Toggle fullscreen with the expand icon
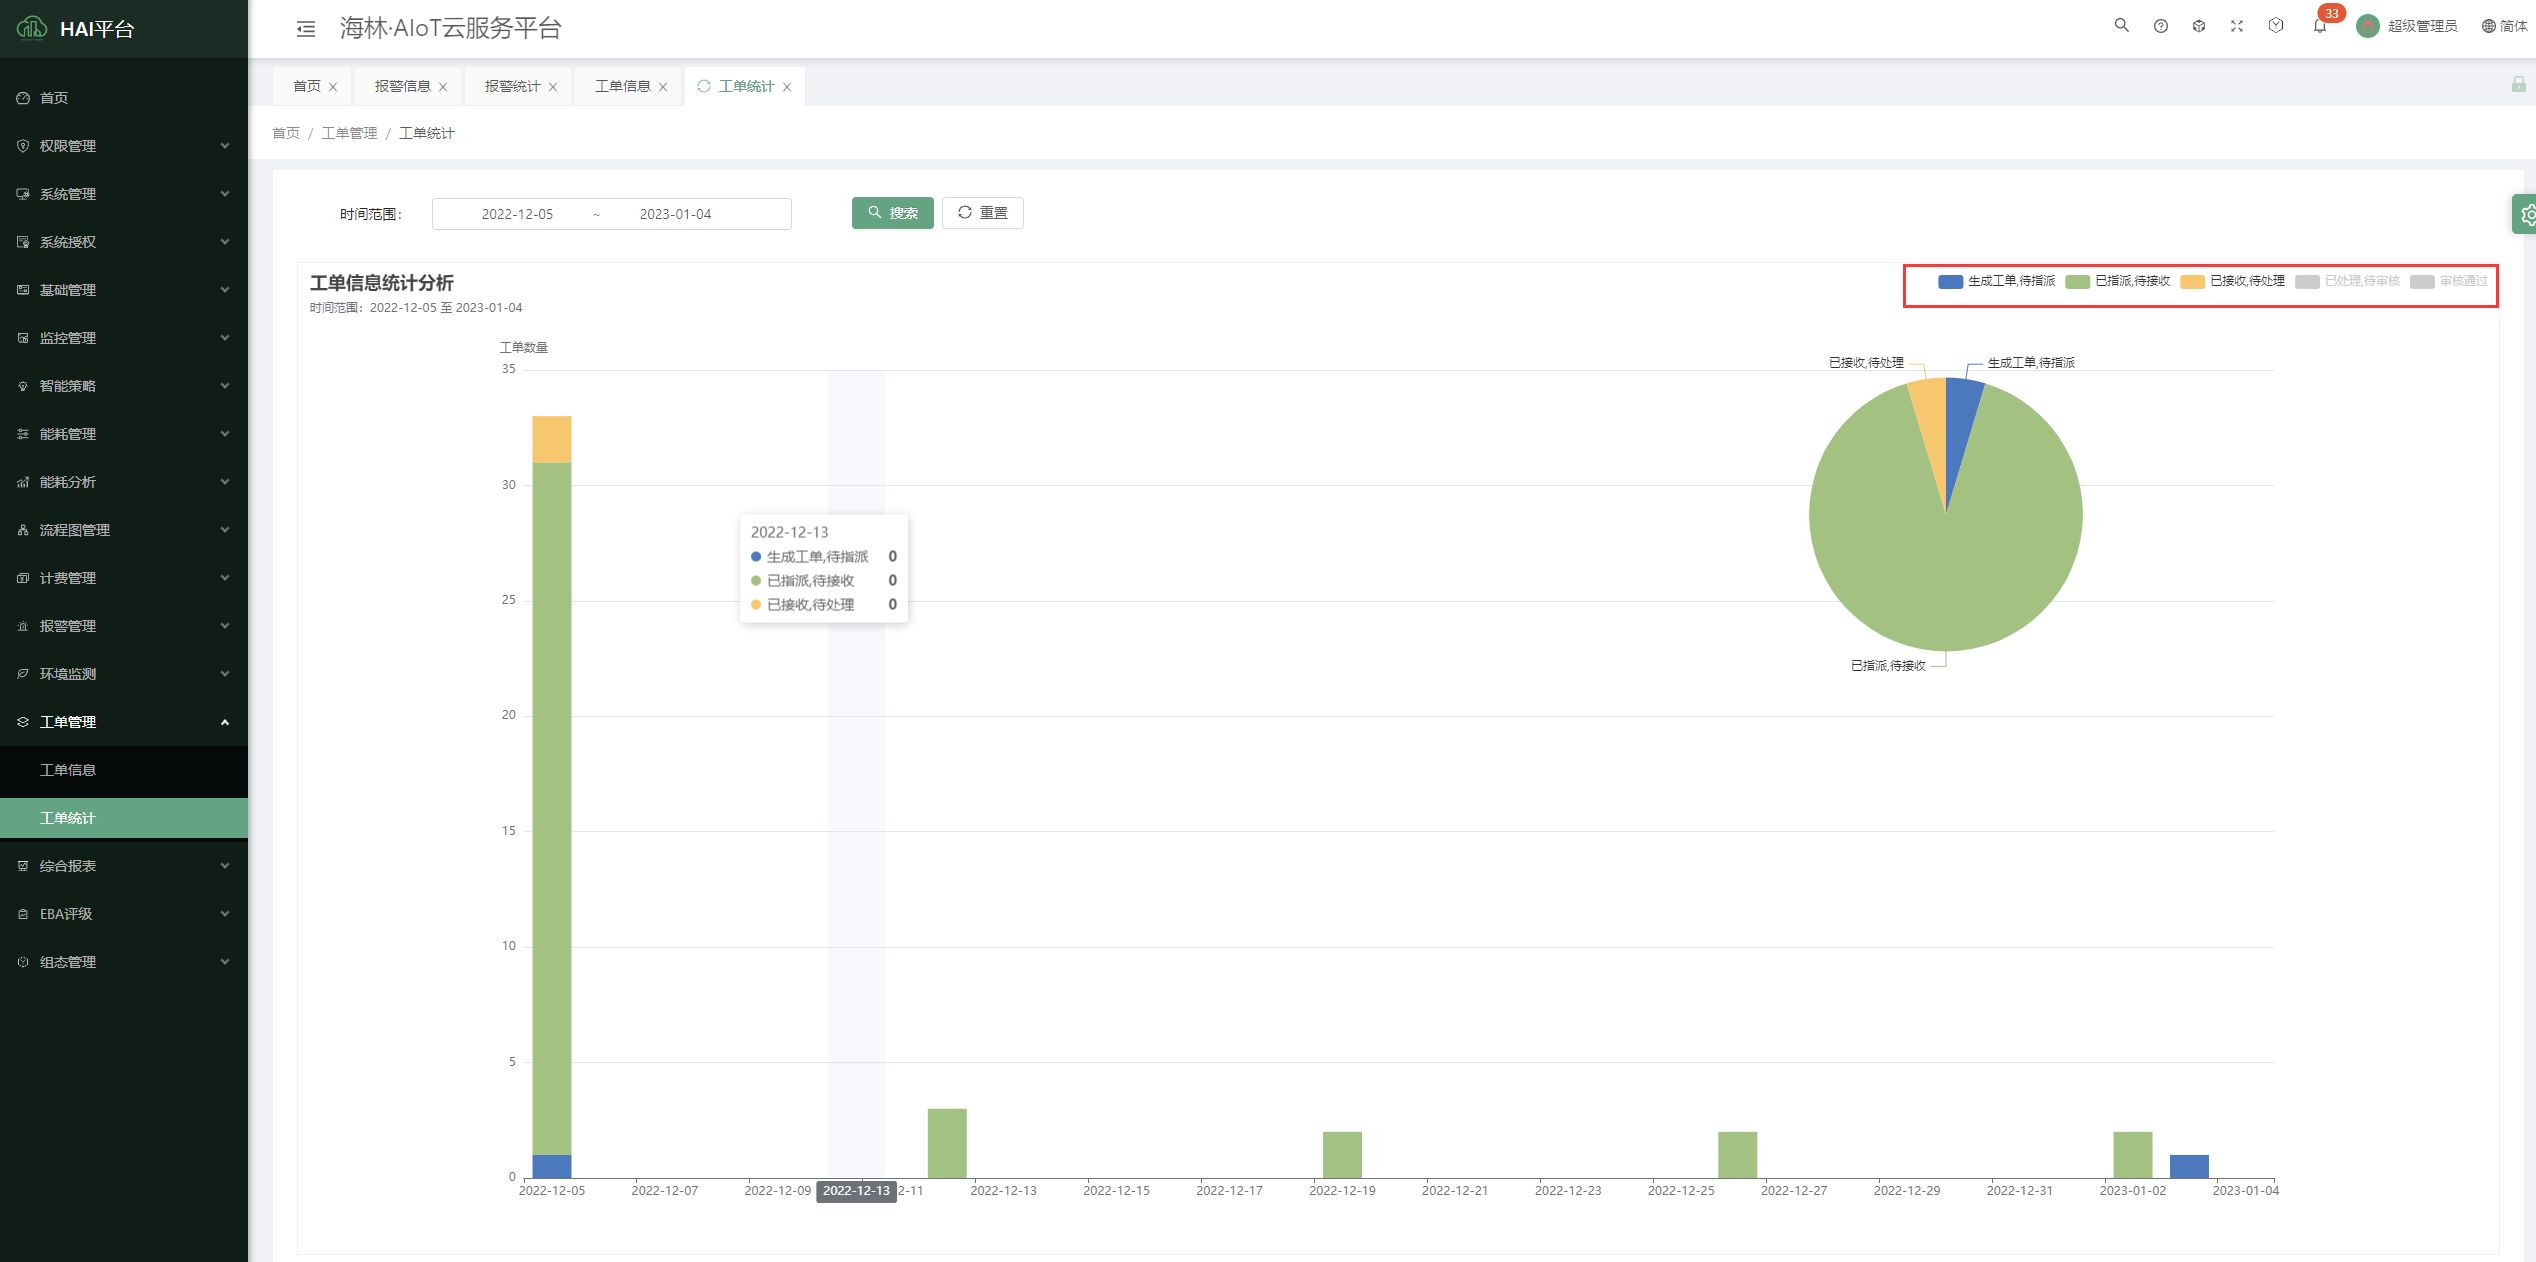The image size is (2536, 1262). tap(2237, 26)
